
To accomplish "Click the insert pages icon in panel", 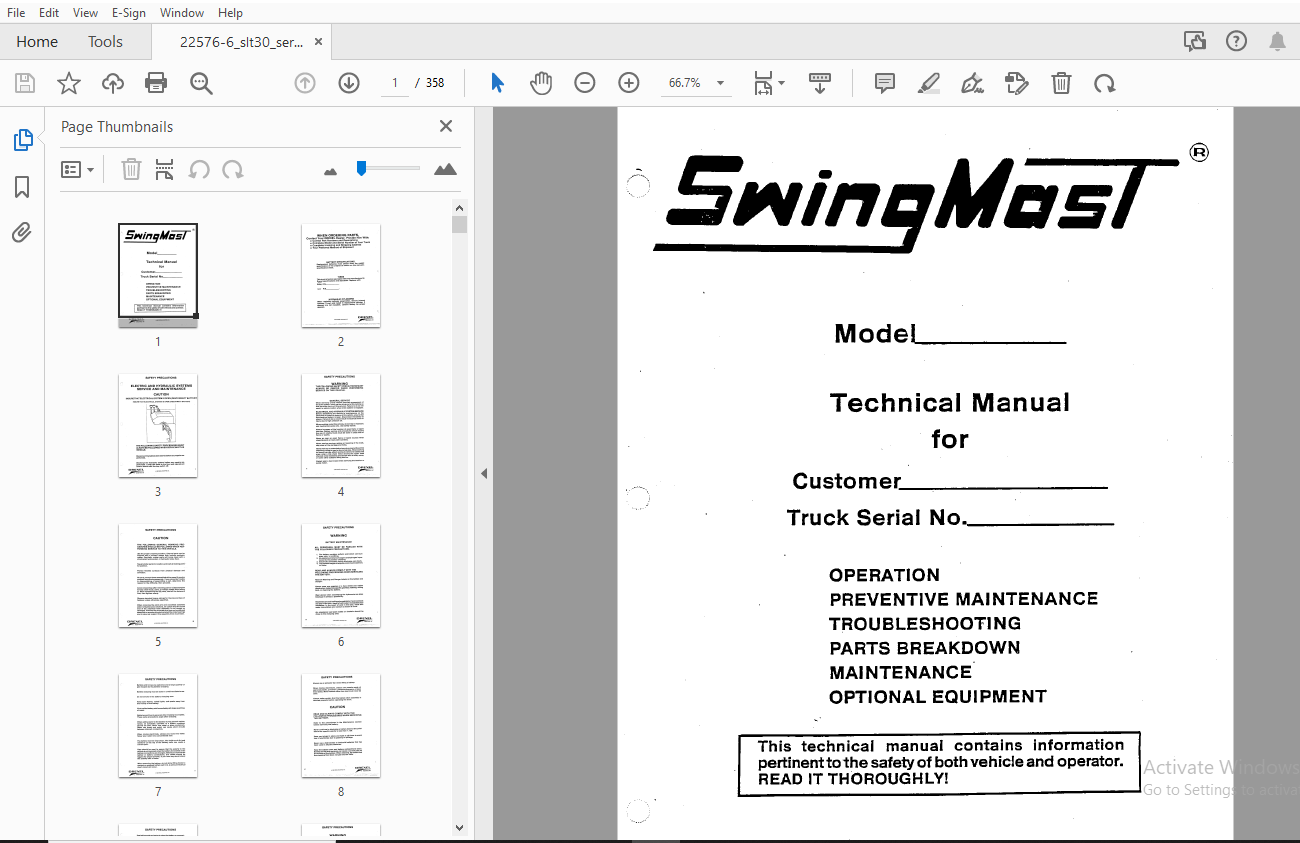I will click(165, 170).
